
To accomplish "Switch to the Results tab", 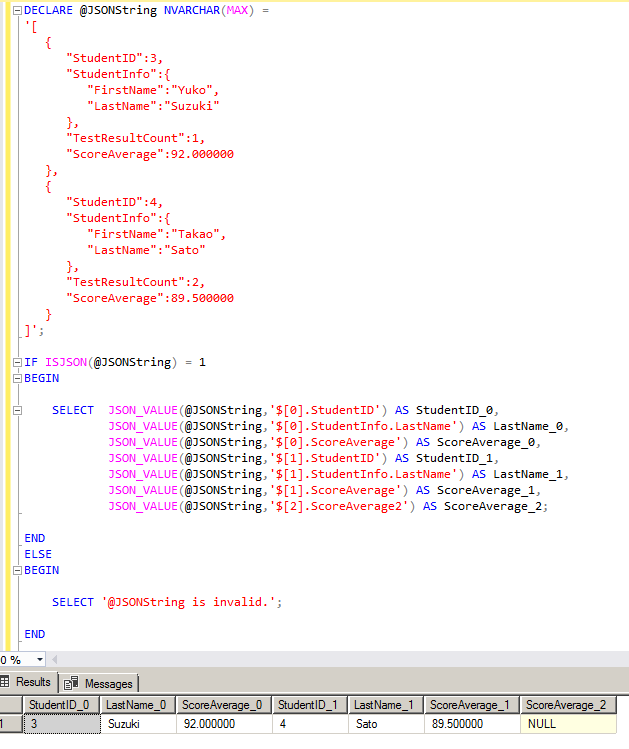I will 33,682.
